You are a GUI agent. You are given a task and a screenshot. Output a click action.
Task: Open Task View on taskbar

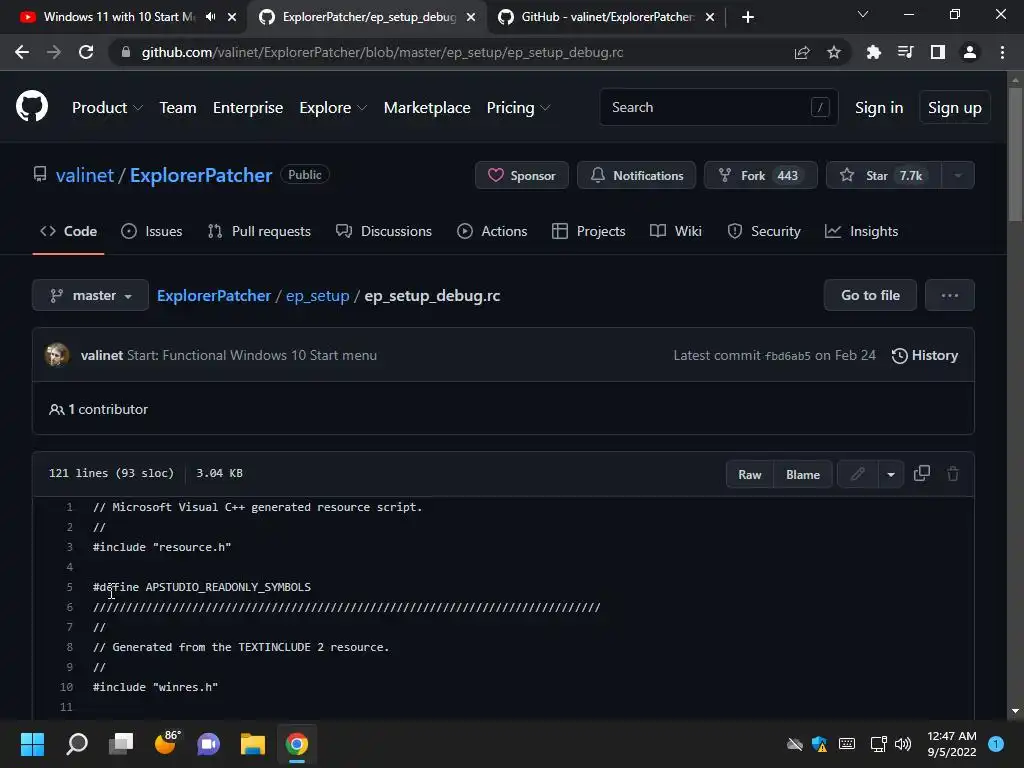121,744
